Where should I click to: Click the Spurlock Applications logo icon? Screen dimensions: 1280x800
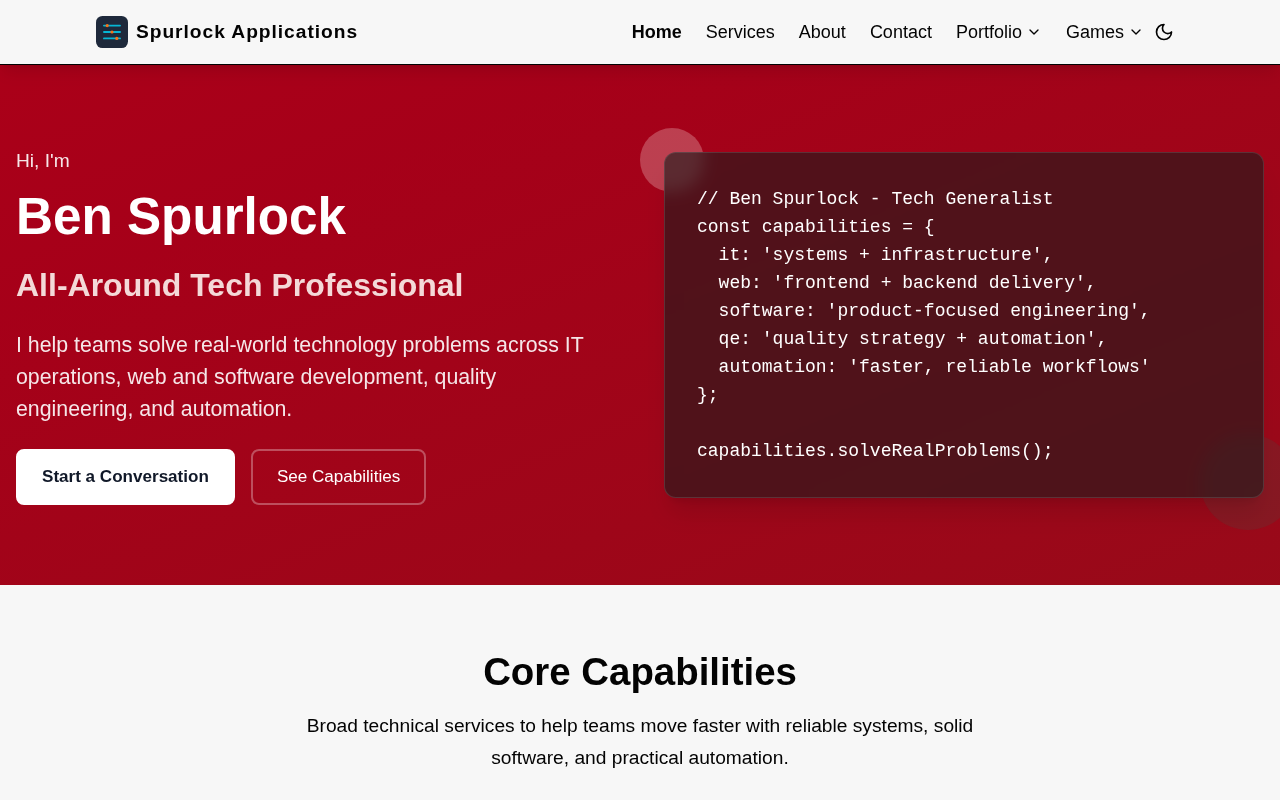click(112, 32)
